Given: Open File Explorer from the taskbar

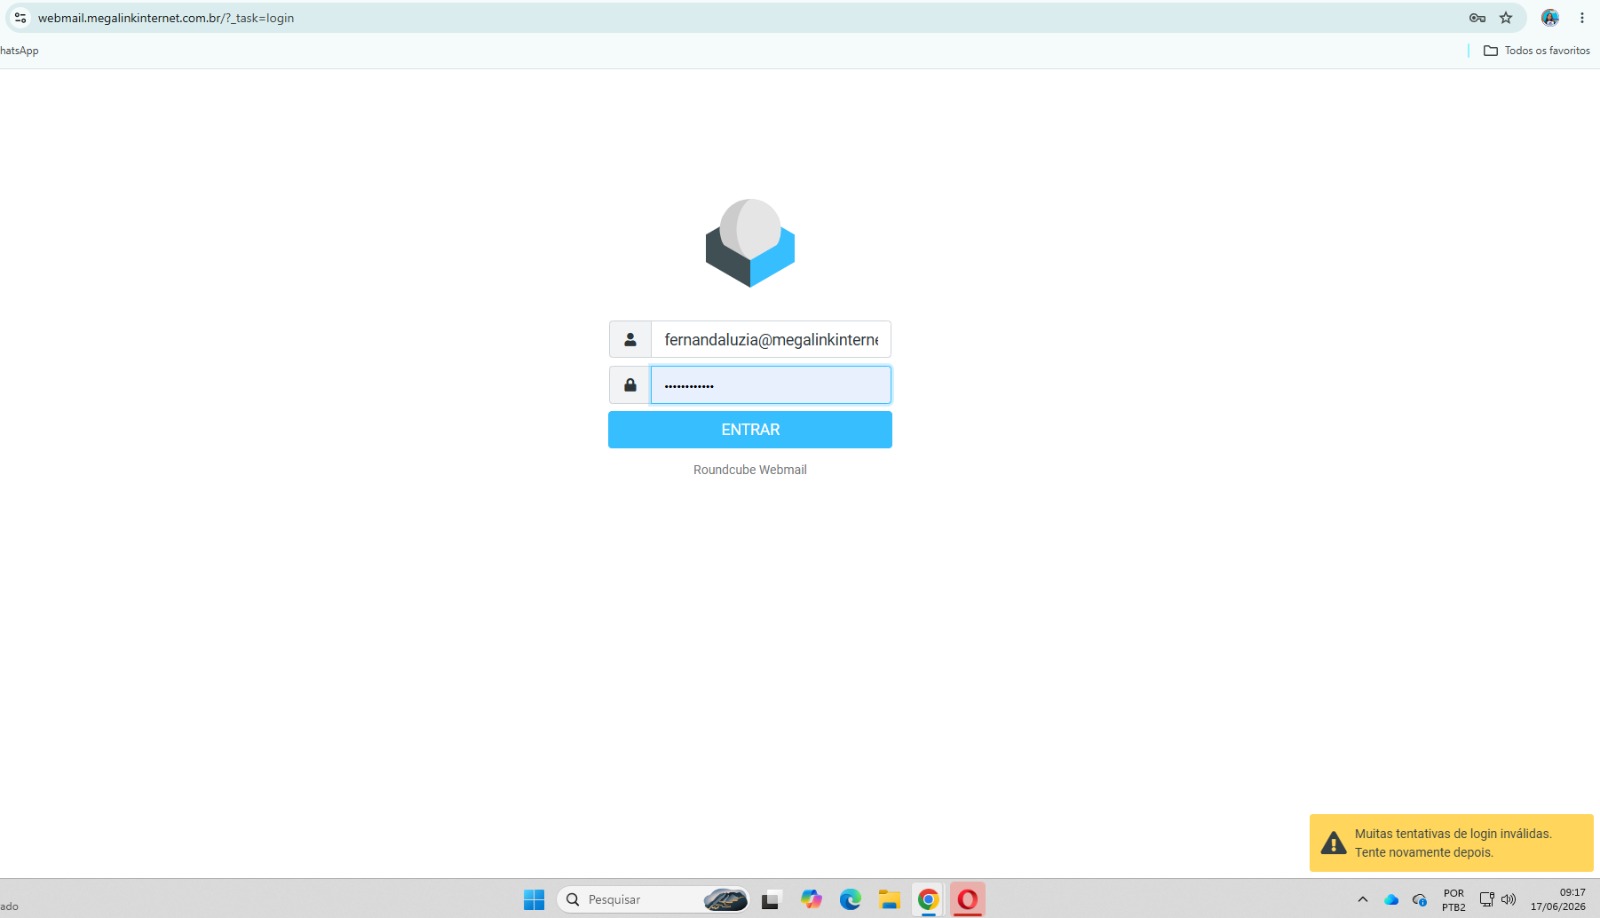Looking at the screenshot, I should pos(889,900).
